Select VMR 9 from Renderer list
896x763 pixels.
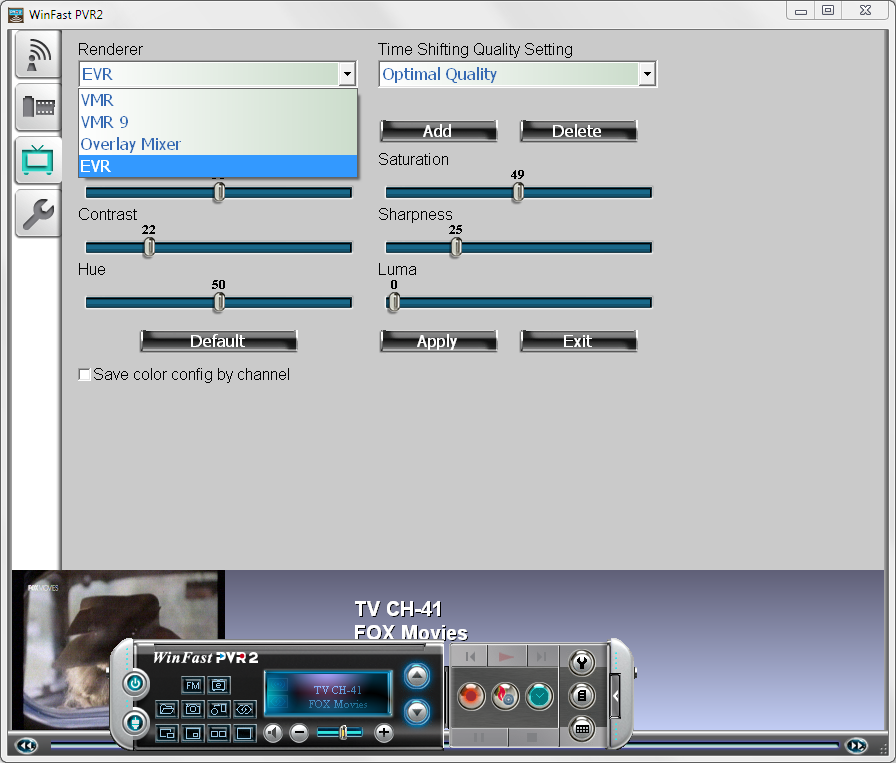tap(104, 122)
